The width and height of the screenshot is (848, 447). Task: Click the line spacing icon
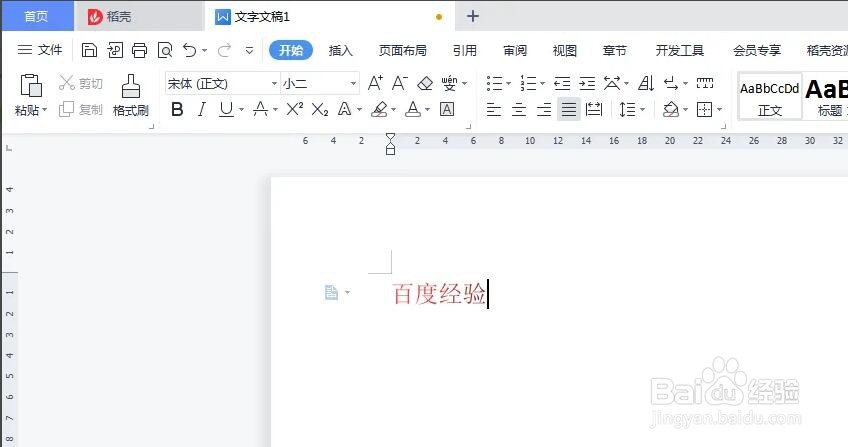(x=627, y=110)
